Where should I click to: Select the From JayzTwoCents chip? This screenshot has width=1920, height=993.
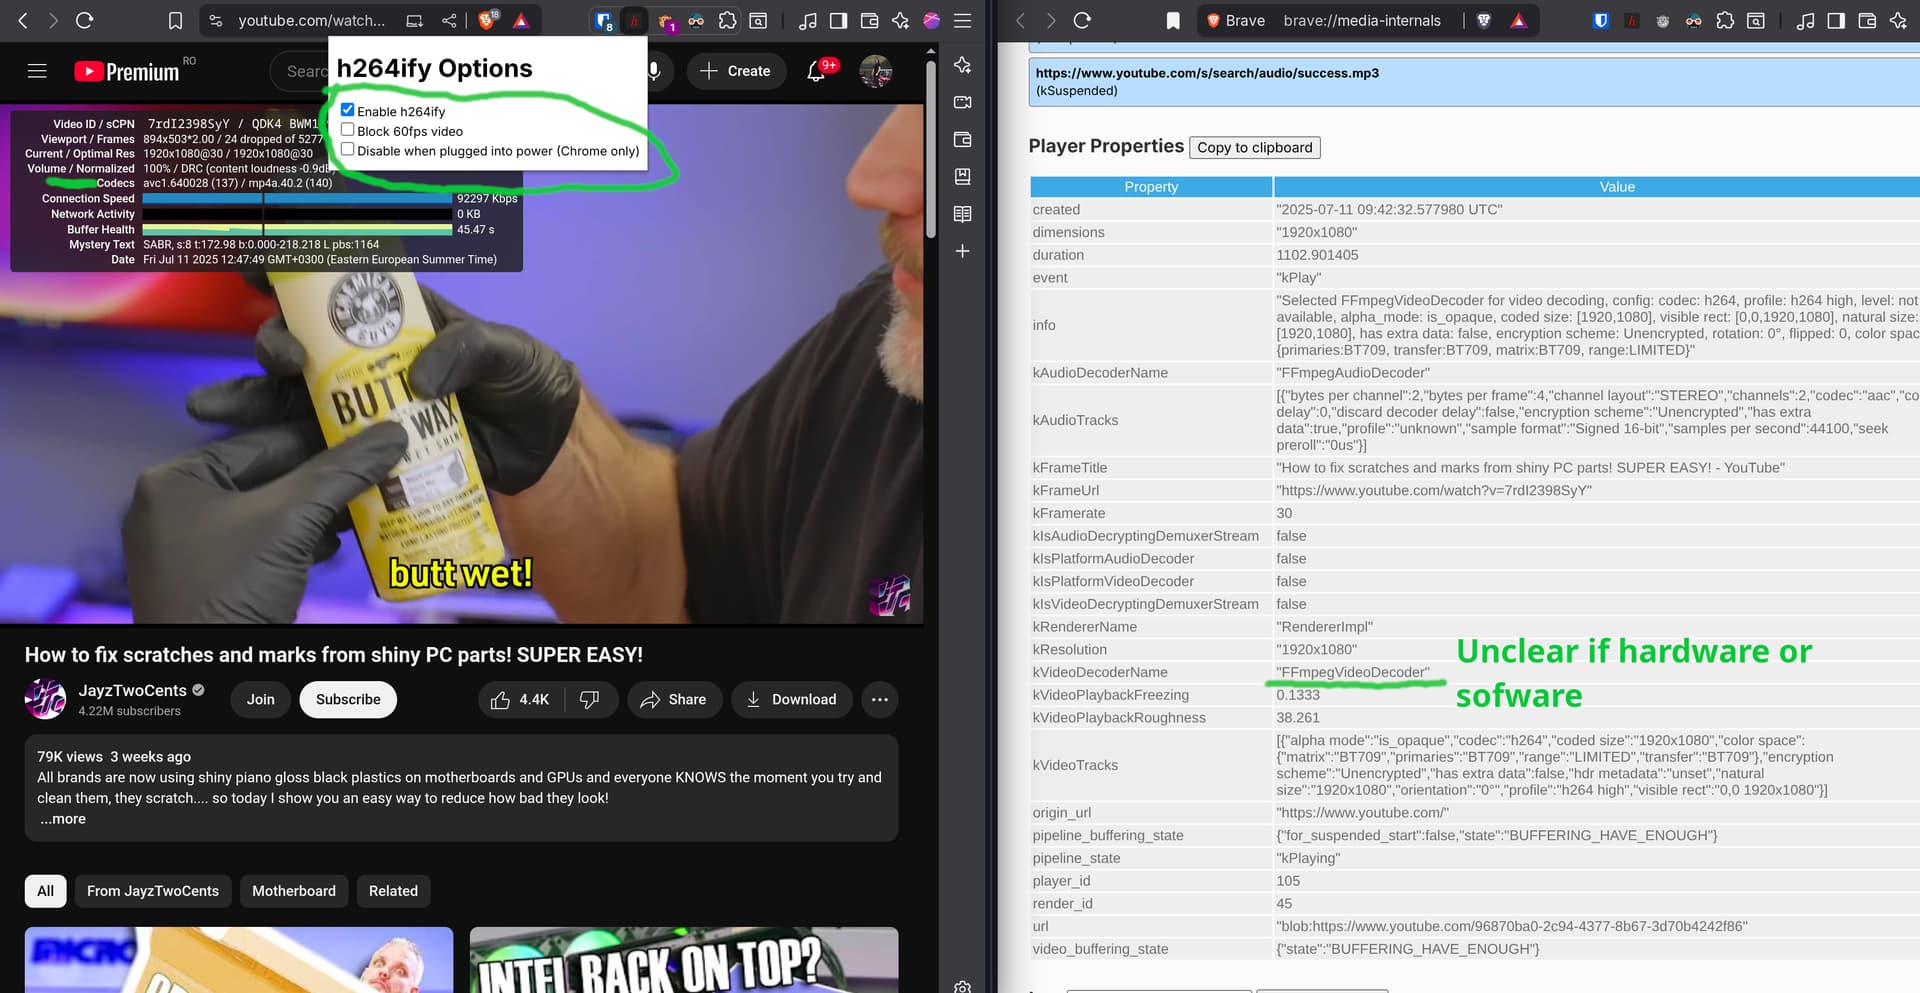click(x=152, y=891)
